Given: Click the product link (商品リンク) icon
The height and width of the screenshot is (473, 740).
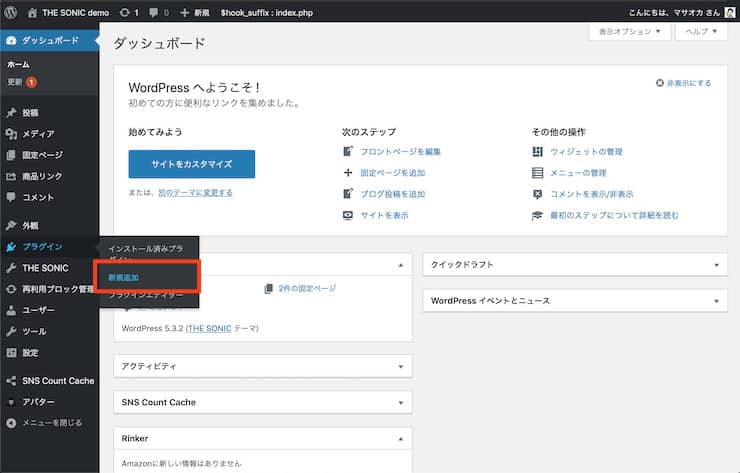Looking at the screenshot, I should click(x=11, y=176).
